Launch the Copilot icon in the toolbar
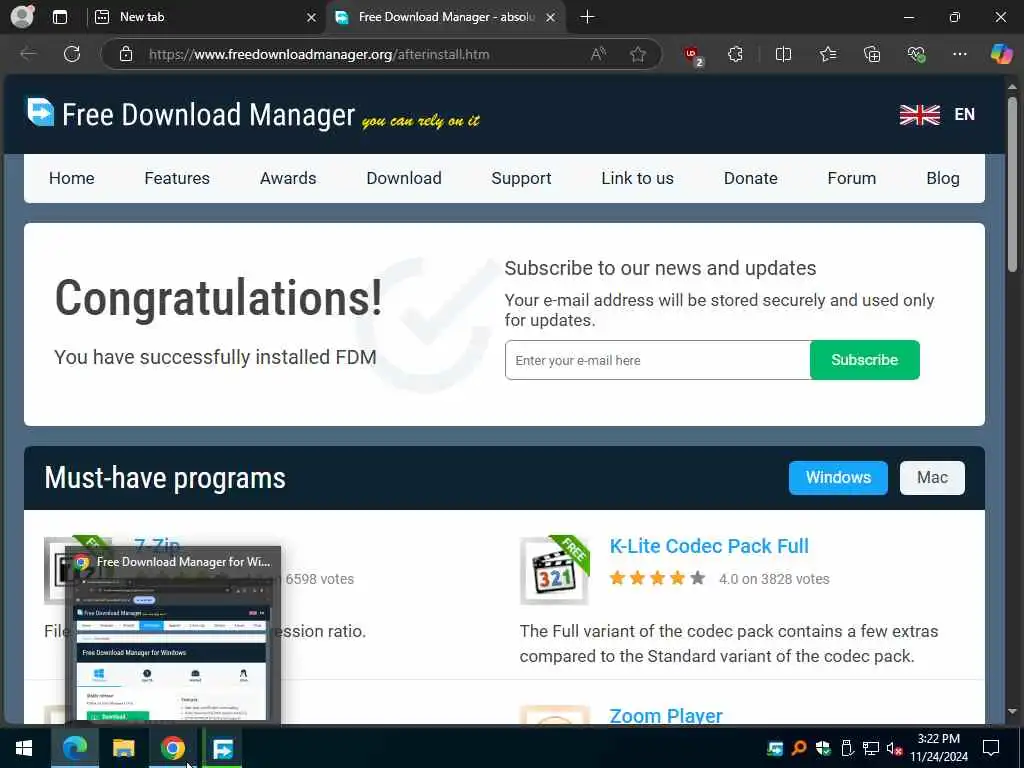The width and height of the screenshot is (1024, 768). click(1001, 54)
